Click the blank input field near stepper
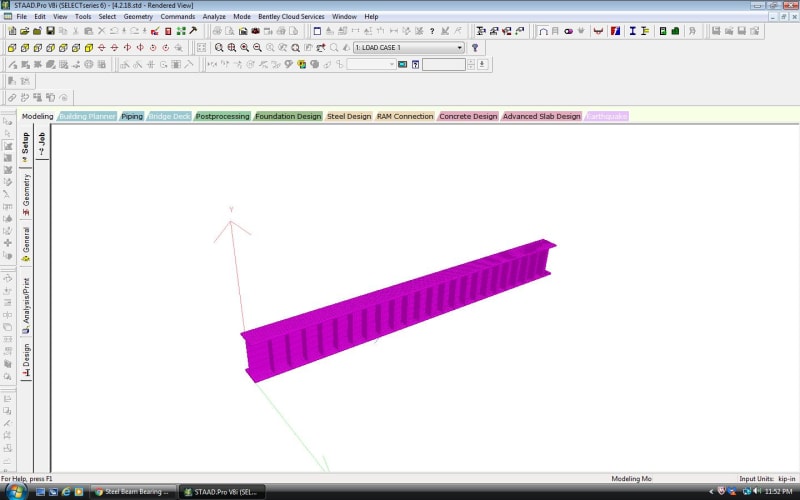The width and height of the screenshot is (800, 500). [x=444, y=64]
